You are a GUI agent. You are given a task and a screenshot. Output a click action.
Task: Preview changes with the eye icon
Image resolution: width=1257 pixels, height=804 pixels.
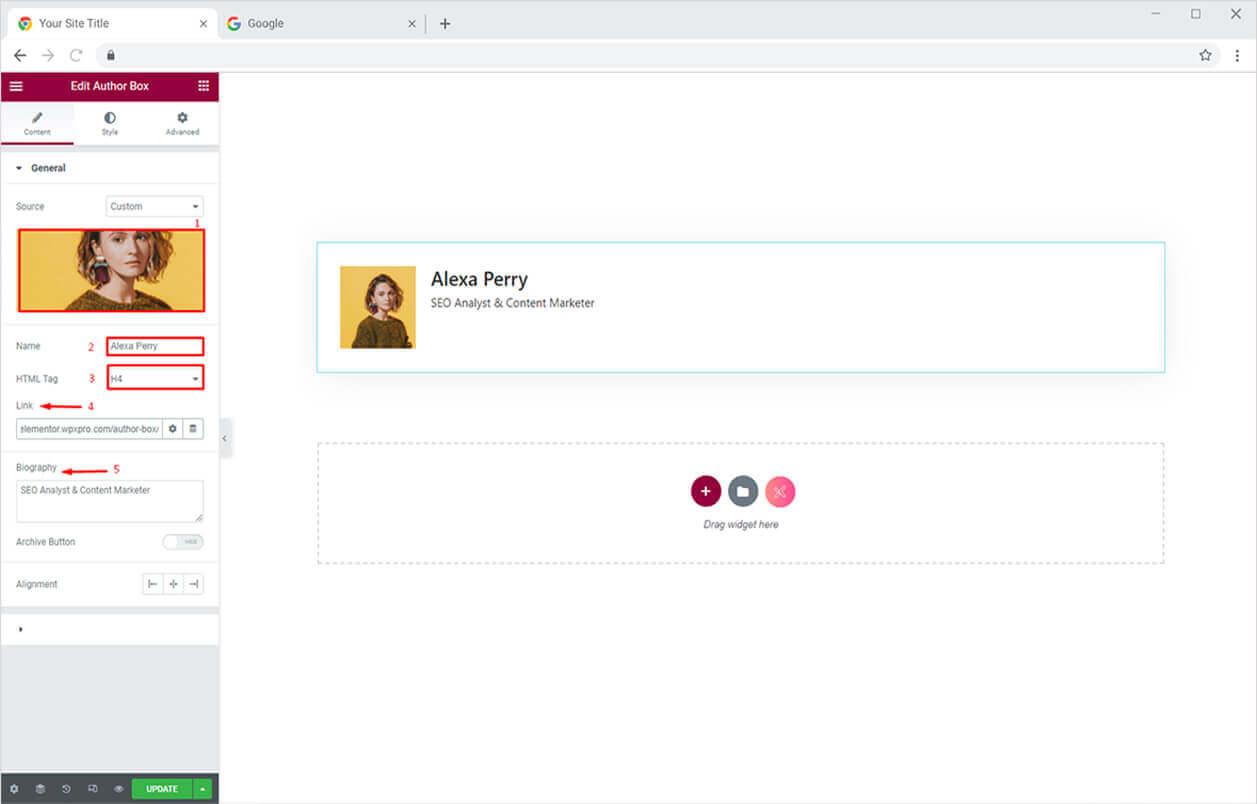click(118, 789)
